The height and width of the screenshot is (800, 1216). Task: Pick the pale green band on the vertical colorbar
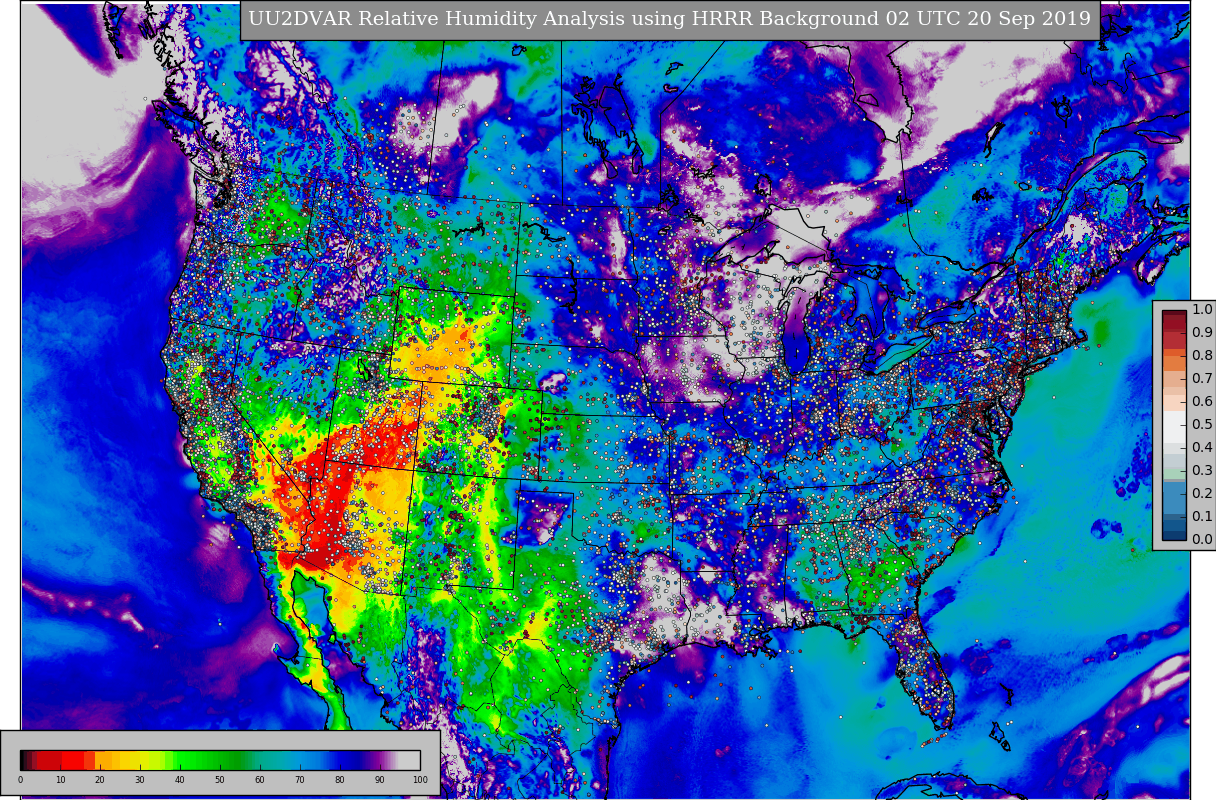(x=1174, y=473)
